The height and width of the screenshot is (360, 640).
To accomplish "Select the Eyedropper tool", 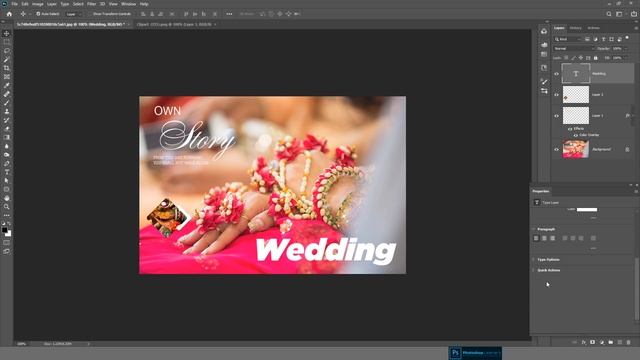I will click(7, 85).
